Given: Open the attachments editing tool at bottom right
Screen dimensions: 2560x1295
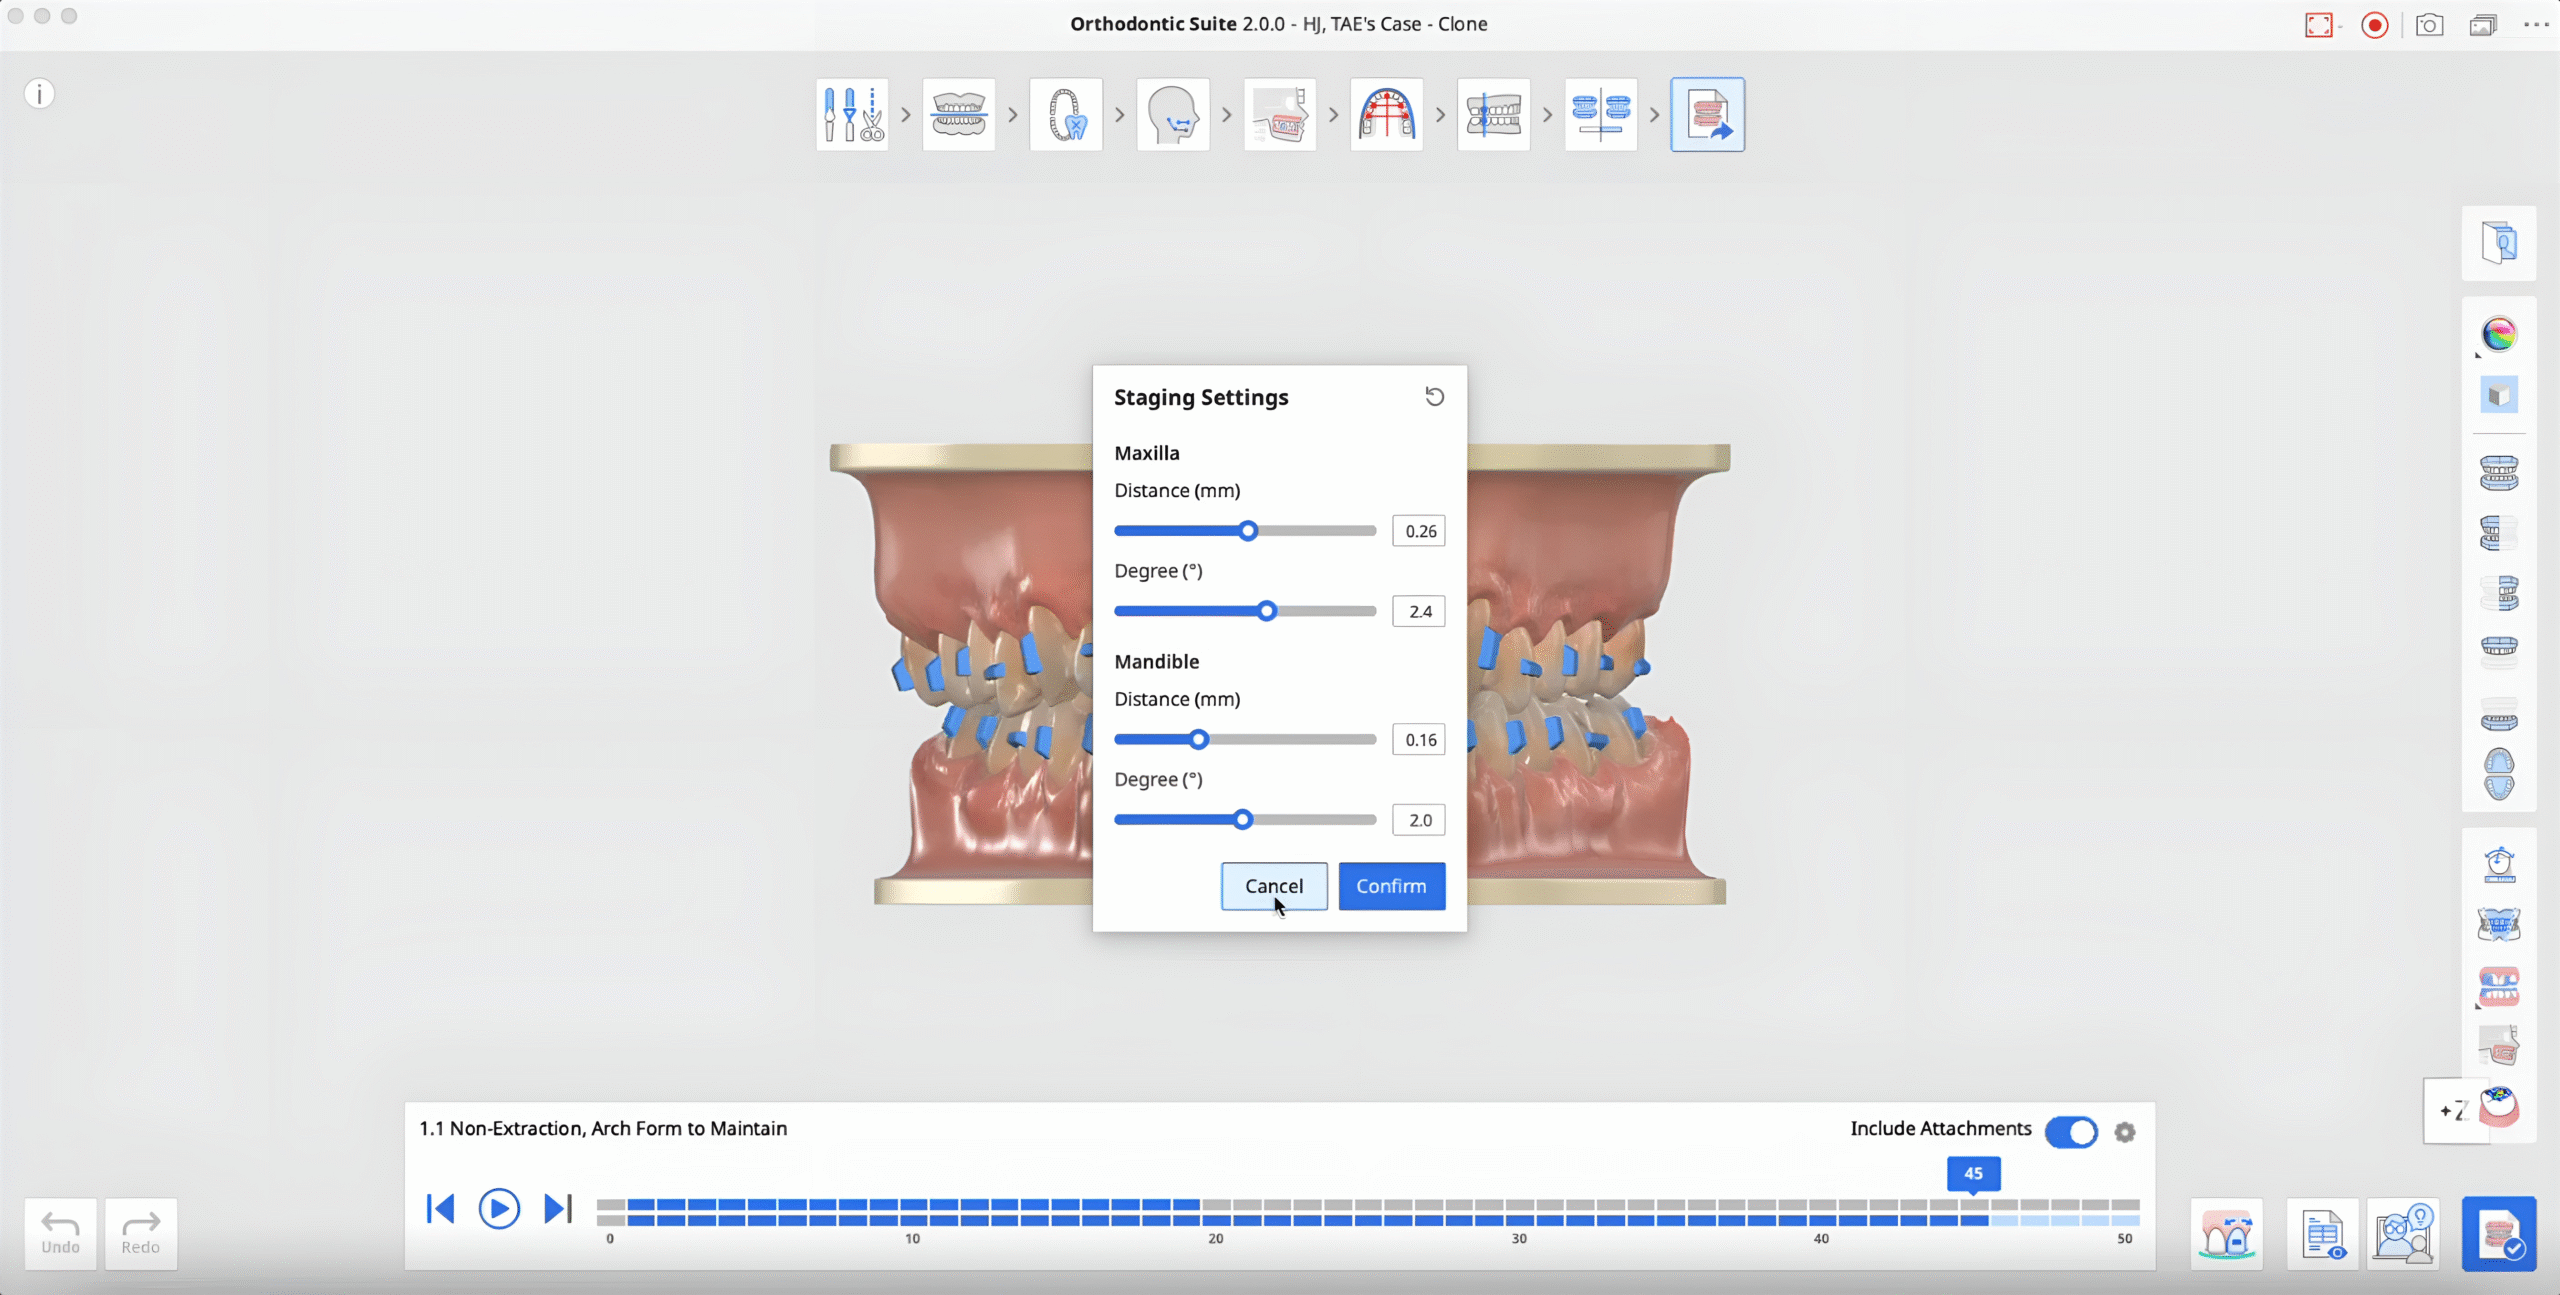Looking at the screenshot, I should [x=2227, y=1235].
